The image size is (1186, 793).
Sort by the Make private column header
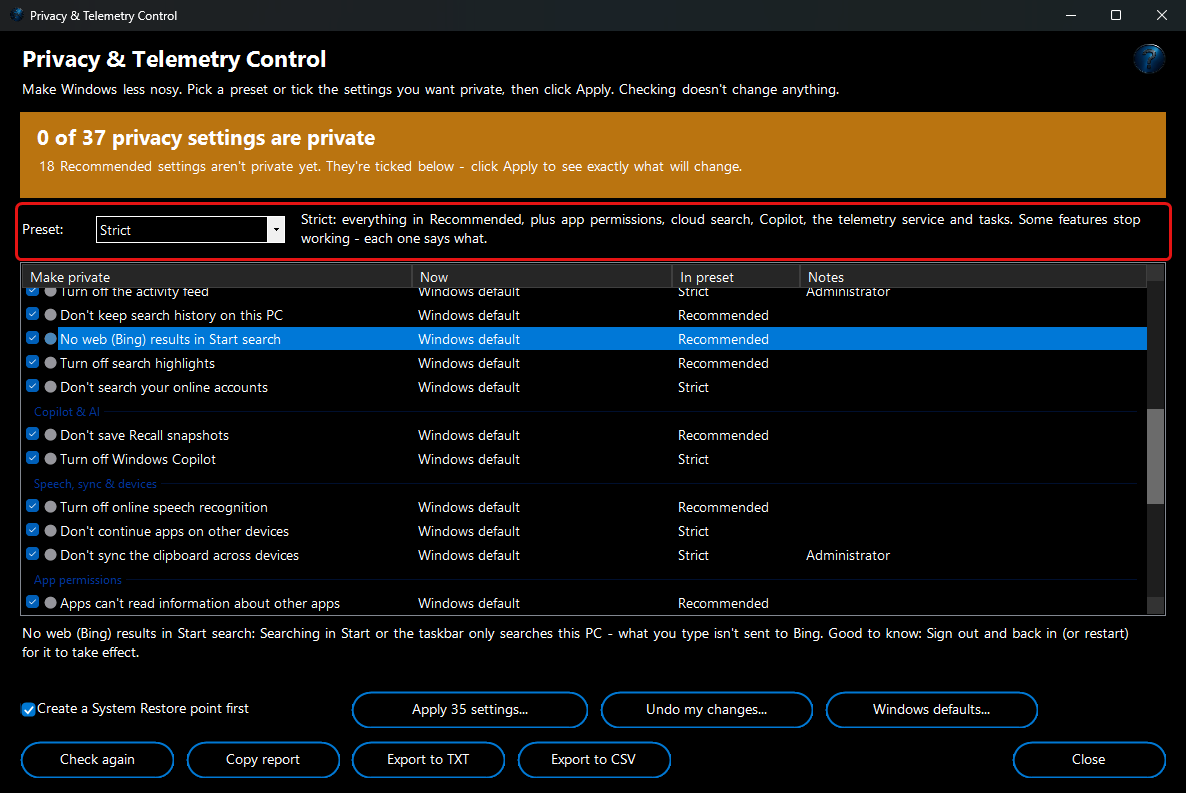point(216,277)
